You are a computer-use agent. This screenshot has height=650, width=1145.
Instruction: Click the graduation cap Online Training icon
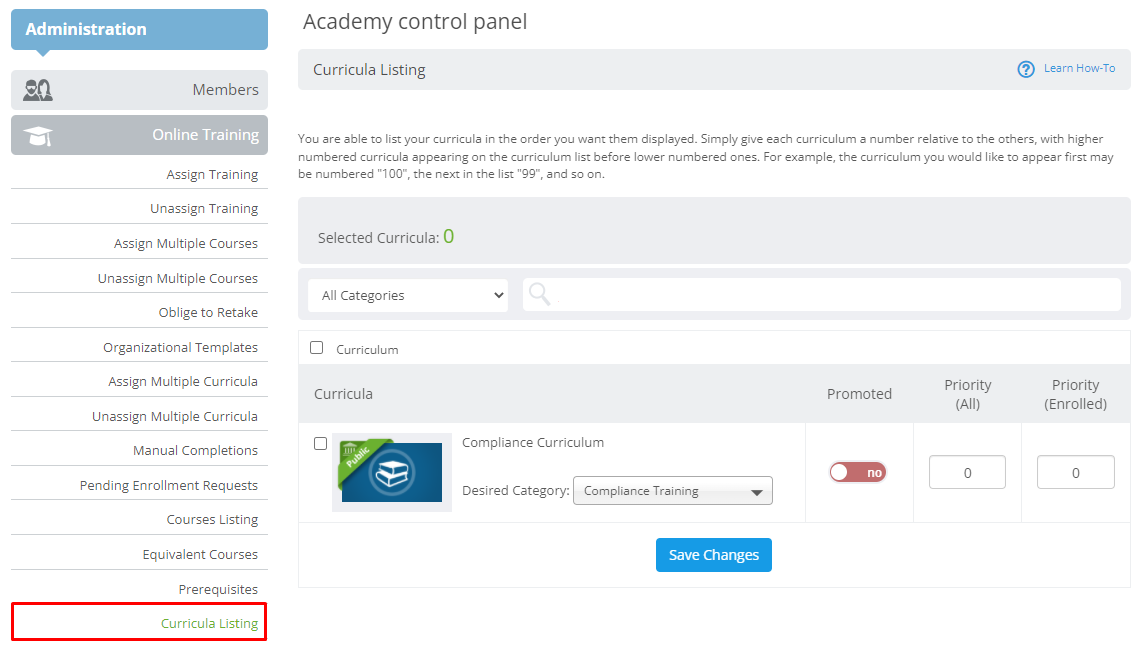click(38, 136)
